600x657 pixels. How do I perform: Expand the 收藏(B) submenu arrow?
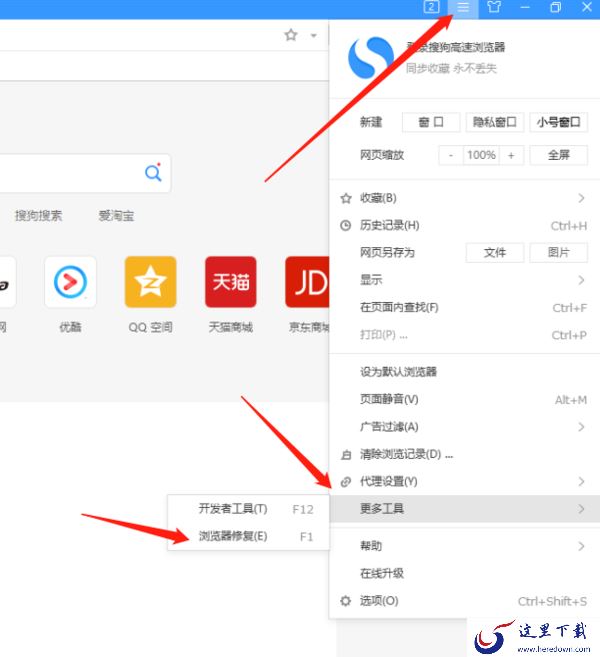click(x=581, y=198)
